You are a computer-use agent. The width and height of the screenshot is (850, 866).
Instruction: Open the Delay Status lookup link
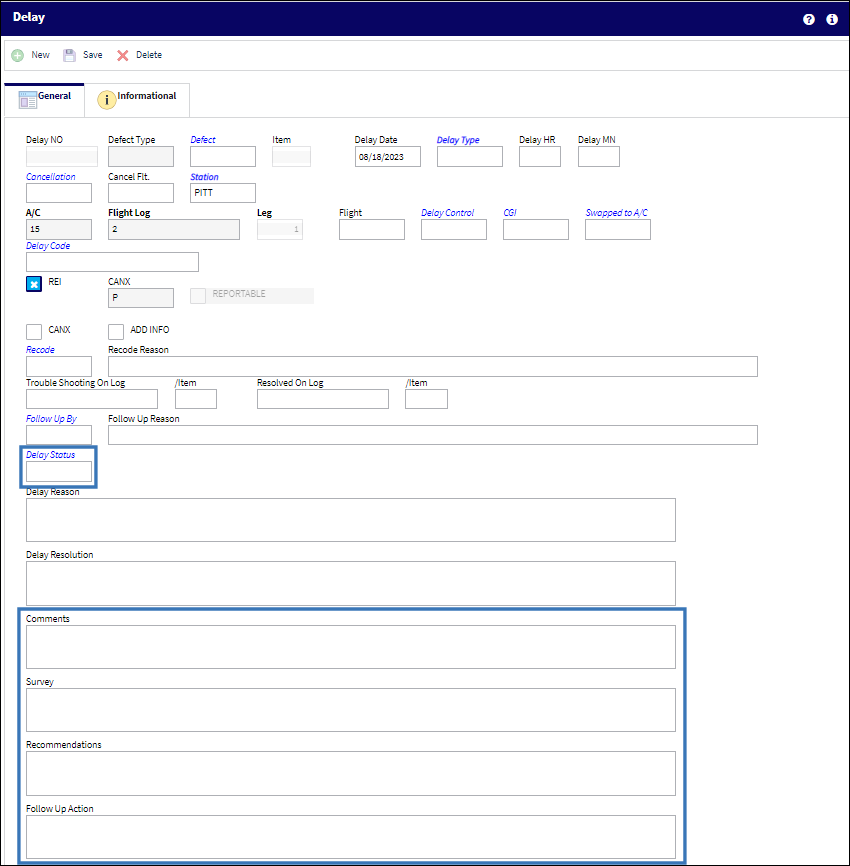point(50,455)
